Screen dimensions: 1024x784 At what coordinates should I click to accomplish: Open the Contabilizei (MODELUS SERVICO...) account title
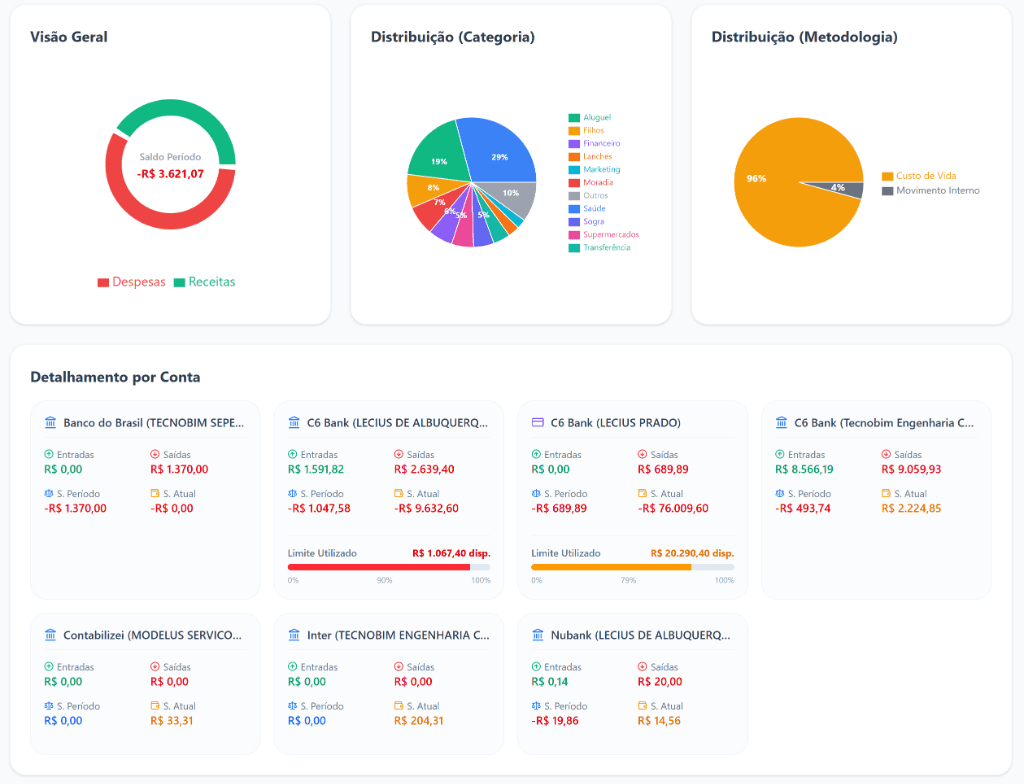click(x=152, y=635)
